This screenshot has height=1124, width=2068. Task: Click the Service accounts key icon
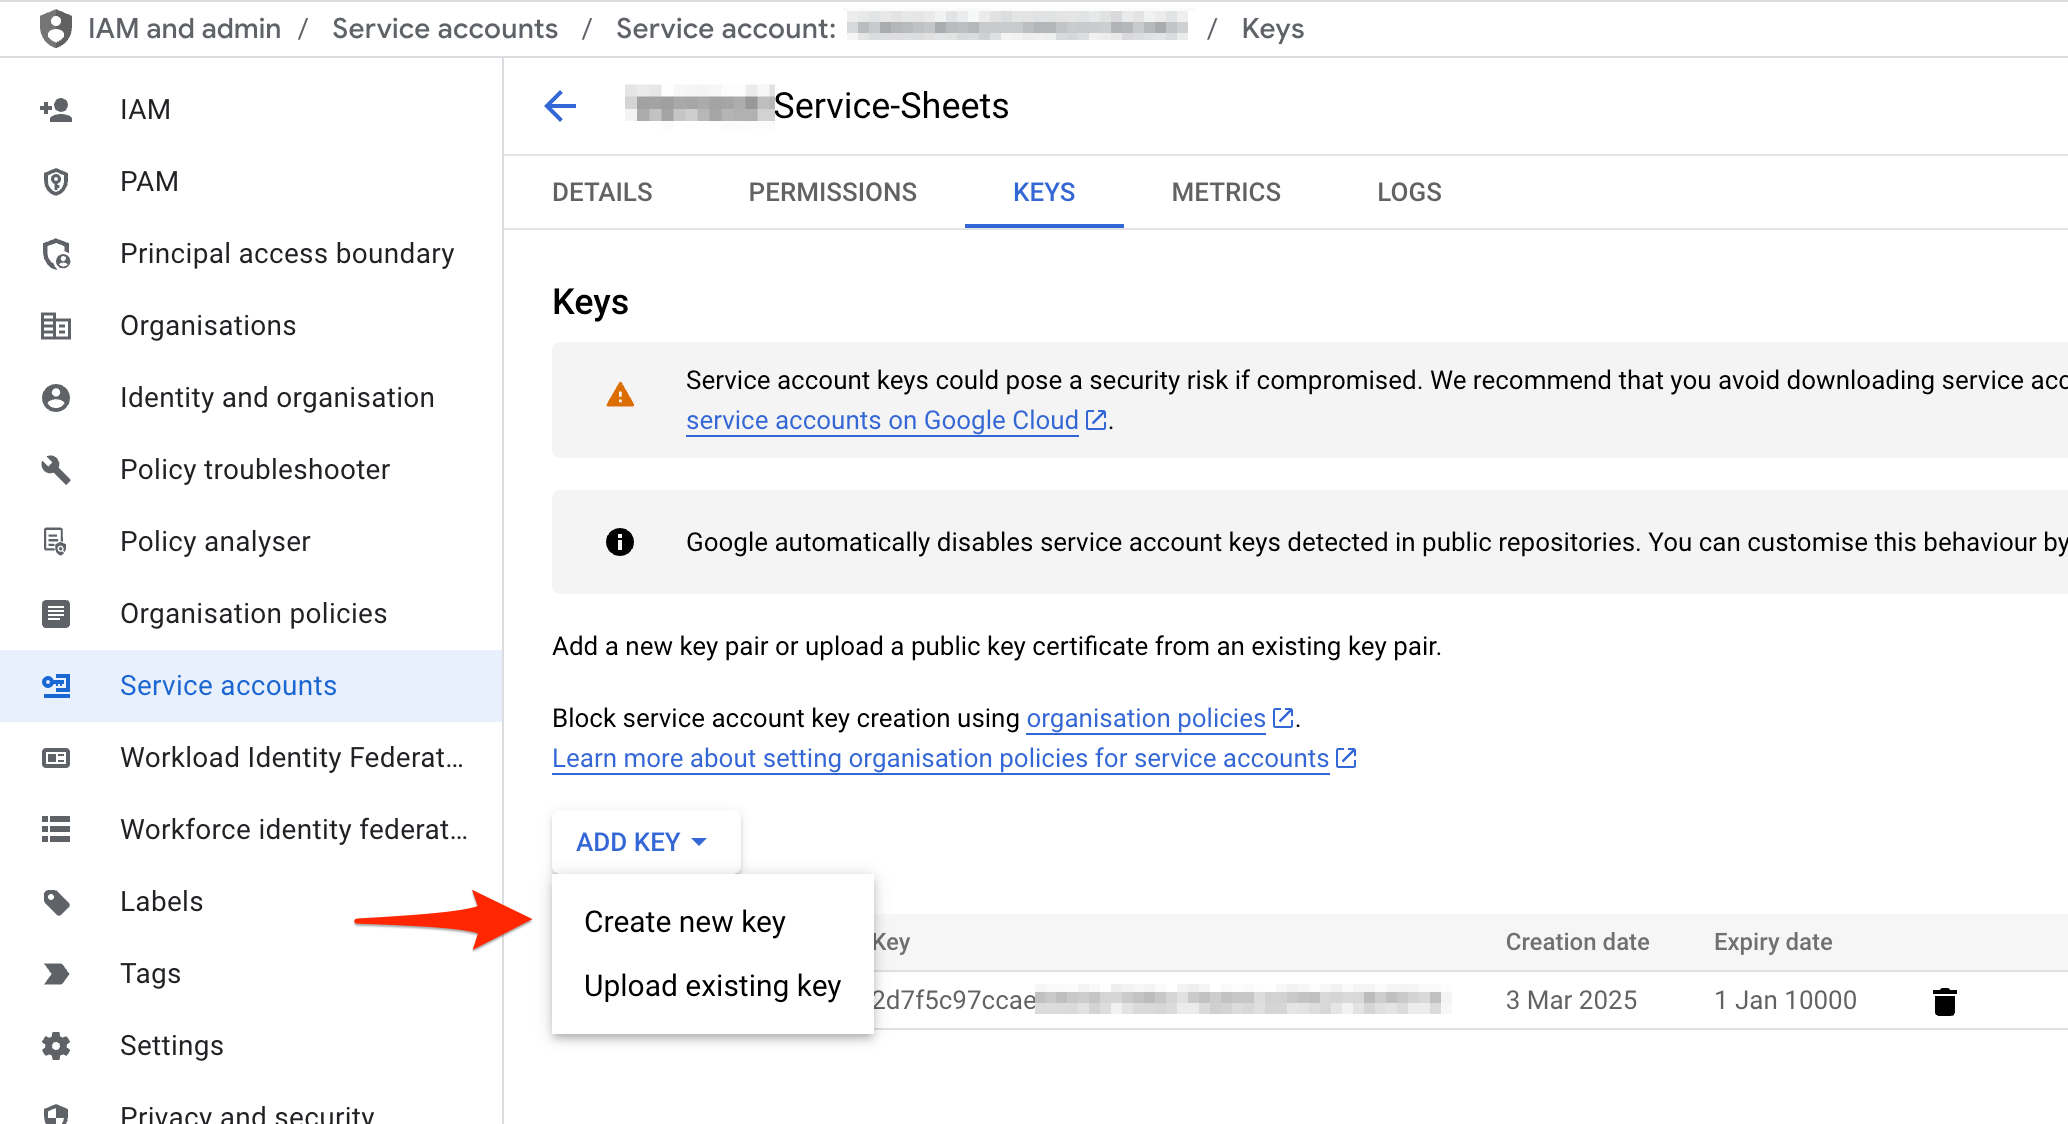click(56, 685)
